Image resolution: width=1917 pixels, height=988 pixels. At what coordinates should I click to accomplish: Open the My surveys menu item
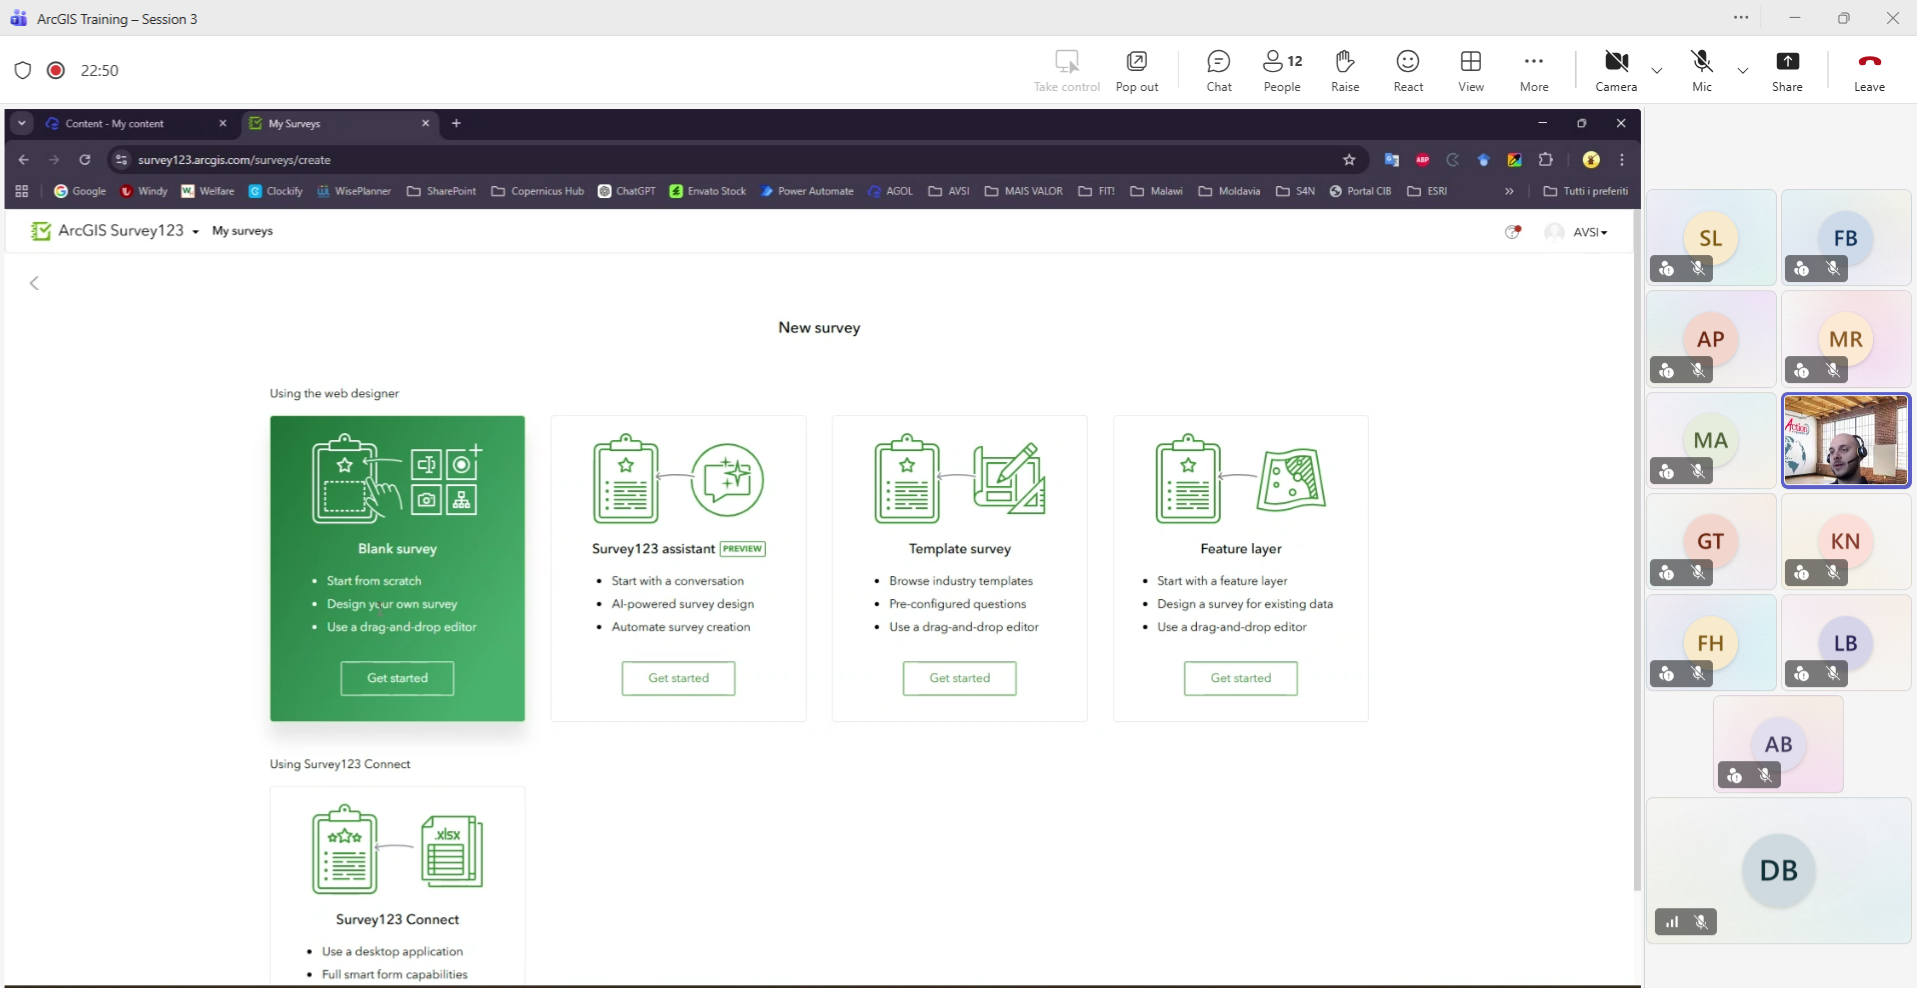click(242, 231)
